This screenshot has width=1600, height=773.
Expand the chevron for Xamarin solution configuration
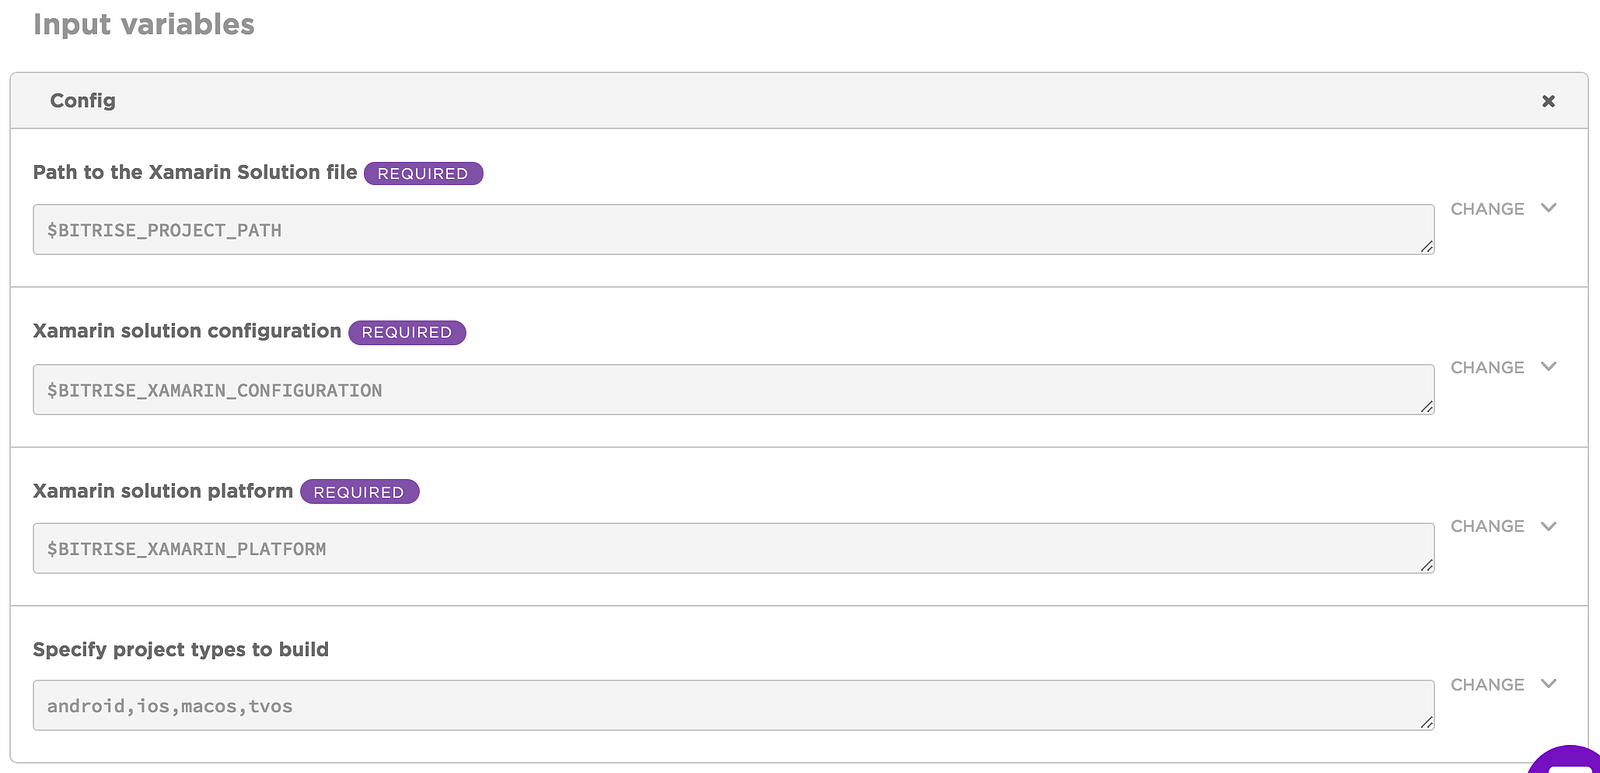(1549, 367)
